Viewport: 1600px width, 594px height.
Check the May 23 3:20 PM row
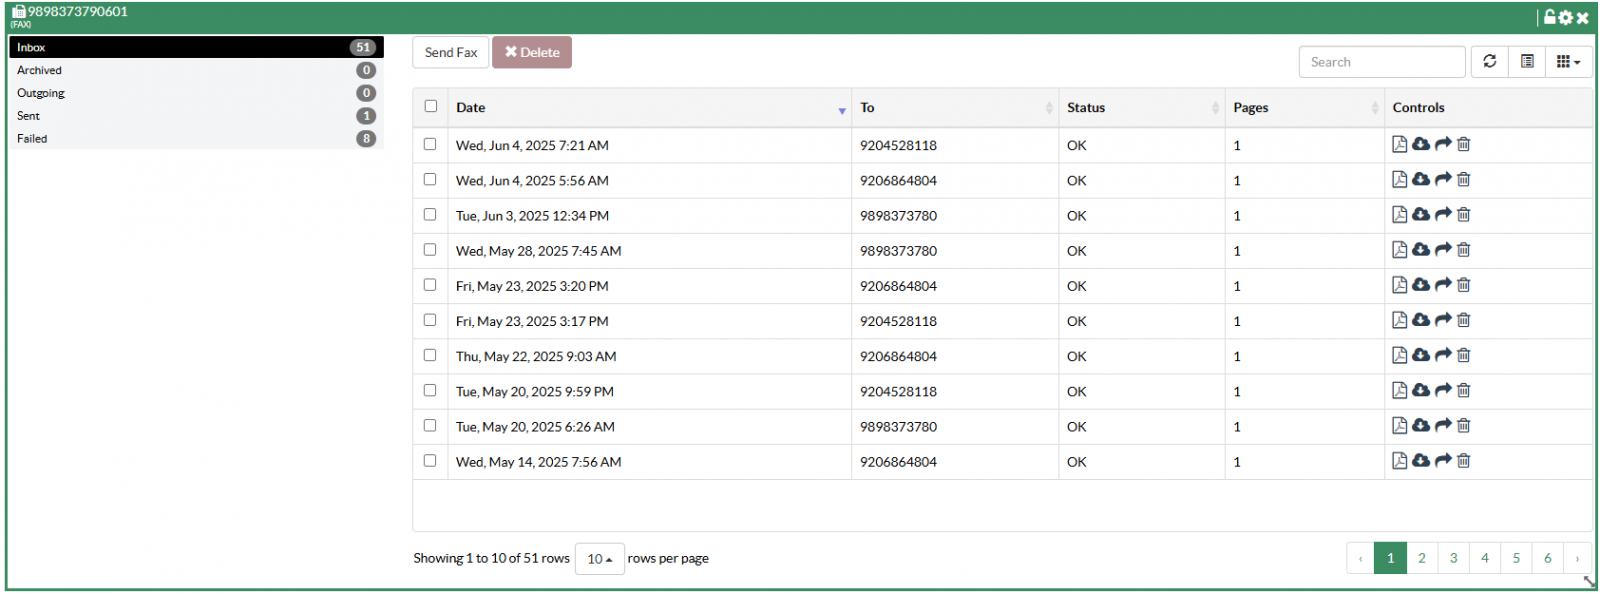pos(430,284)
